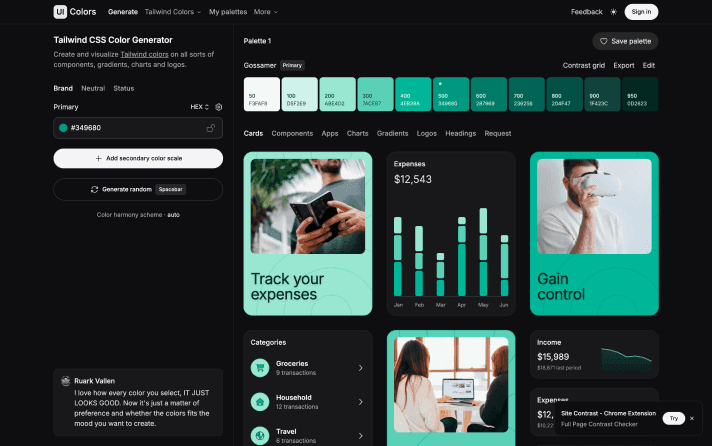The width and height of the screenshot is (712, 446).
Task: Open the Tailwind Colors dropdown menu
Action: point(173,12)
